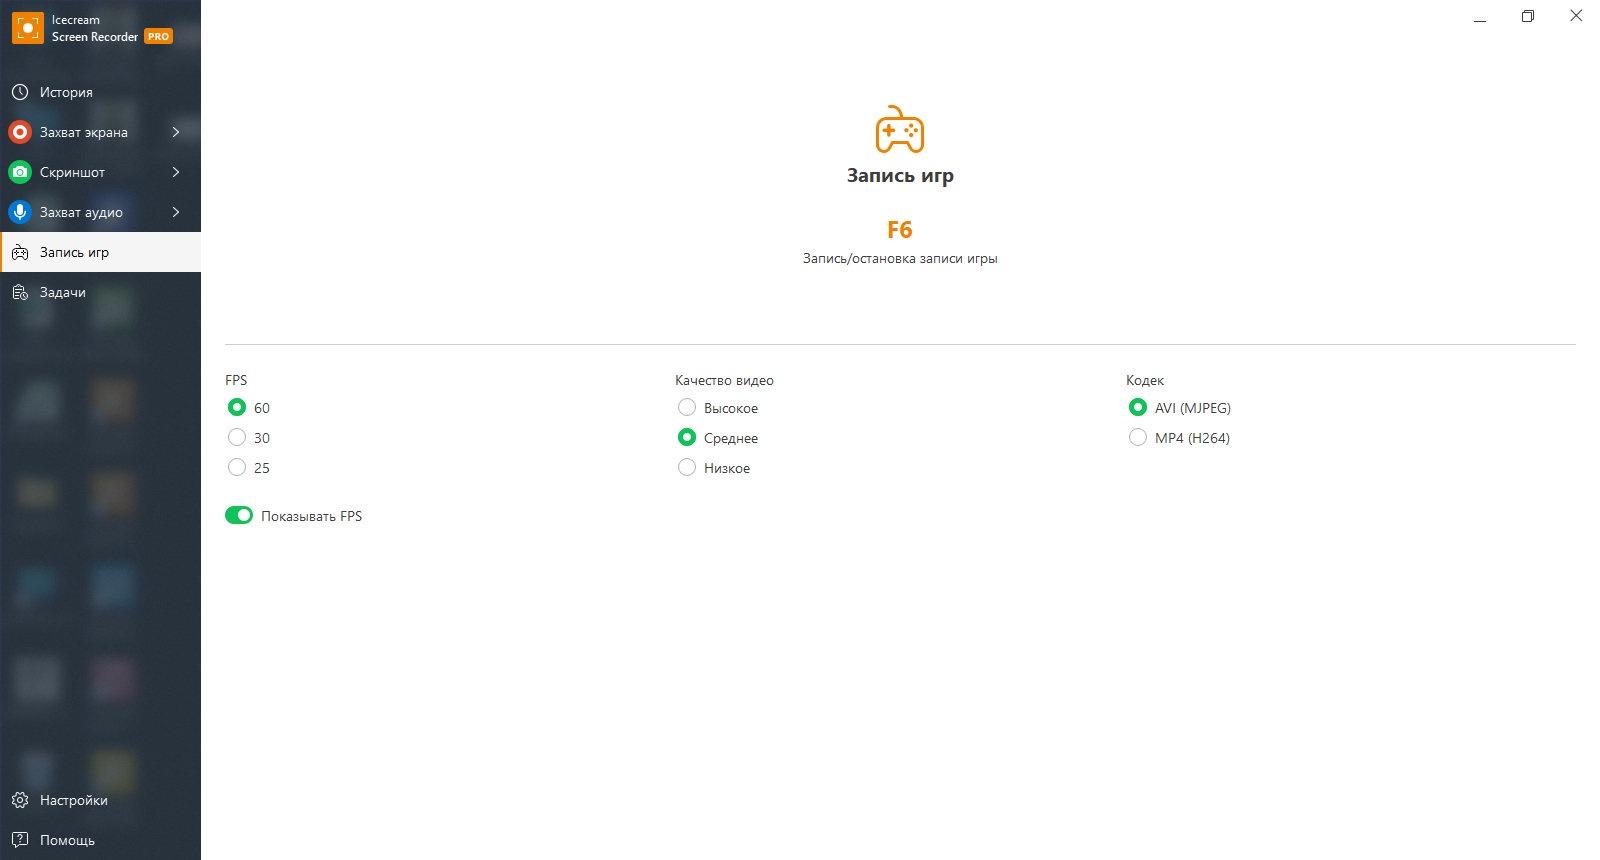Image resolution: width=1600 pixels, height=860 pixels.
Task: Click the Запись/остановка записи игры caption
Action: (x=900, y=258)
